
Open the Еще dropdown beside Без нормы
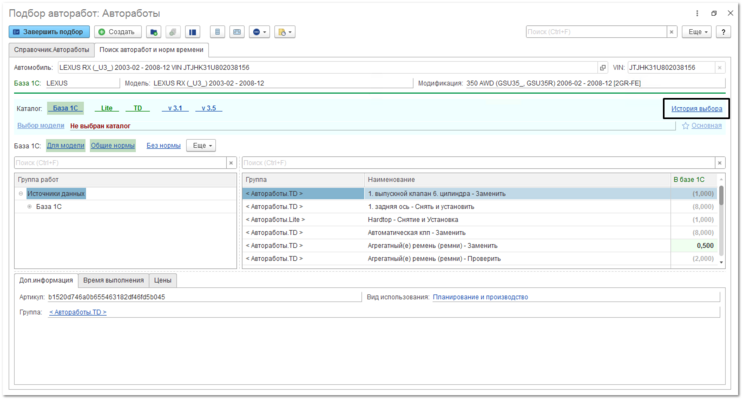tap(201, 145)
